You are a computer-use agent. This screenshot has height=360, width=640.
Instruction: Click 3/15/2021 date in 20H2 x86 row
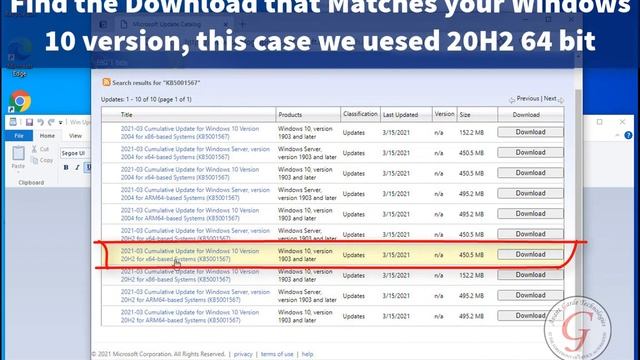[396, 276]
